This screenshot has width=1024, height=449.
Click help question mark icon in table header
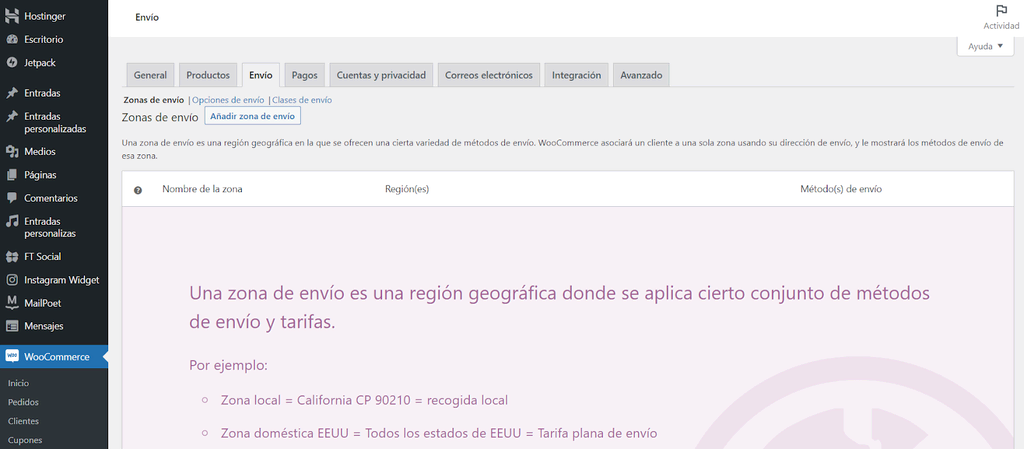[138, 189]
